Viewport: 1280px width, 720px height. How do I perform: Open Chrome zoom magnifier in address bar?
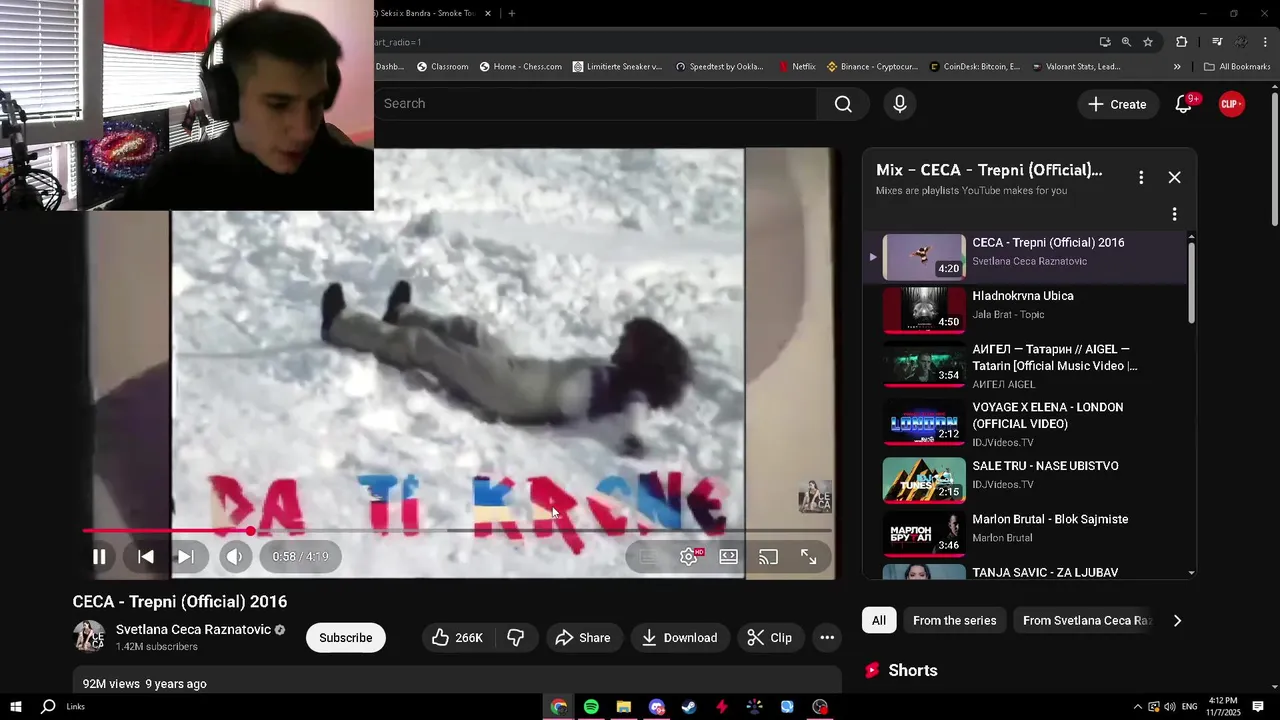pos(1126,42)
